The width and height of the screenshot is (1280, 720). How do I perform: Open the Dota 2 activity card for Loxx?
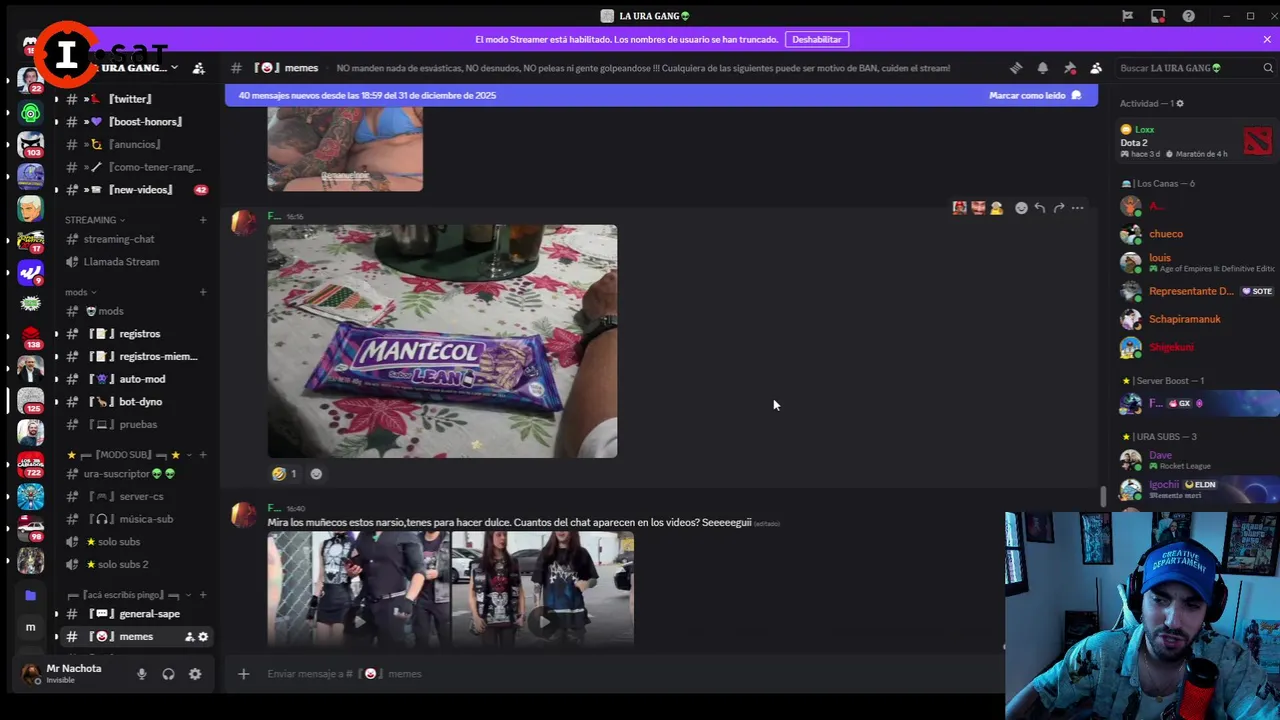click(x=1197, y=141)
